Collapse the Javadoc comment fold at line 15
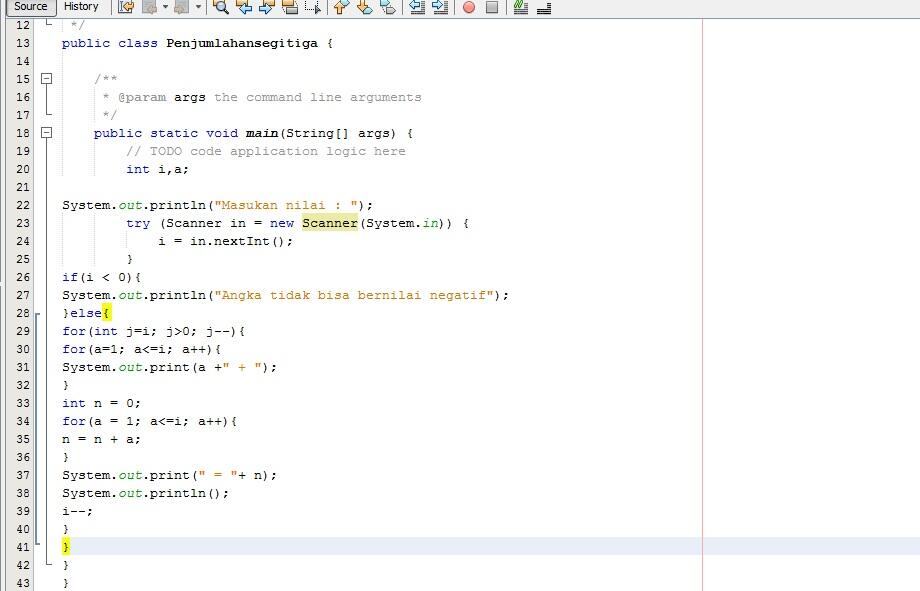This screenshot has width=920, height=591. pyautogui.click(x=46, y=79)
